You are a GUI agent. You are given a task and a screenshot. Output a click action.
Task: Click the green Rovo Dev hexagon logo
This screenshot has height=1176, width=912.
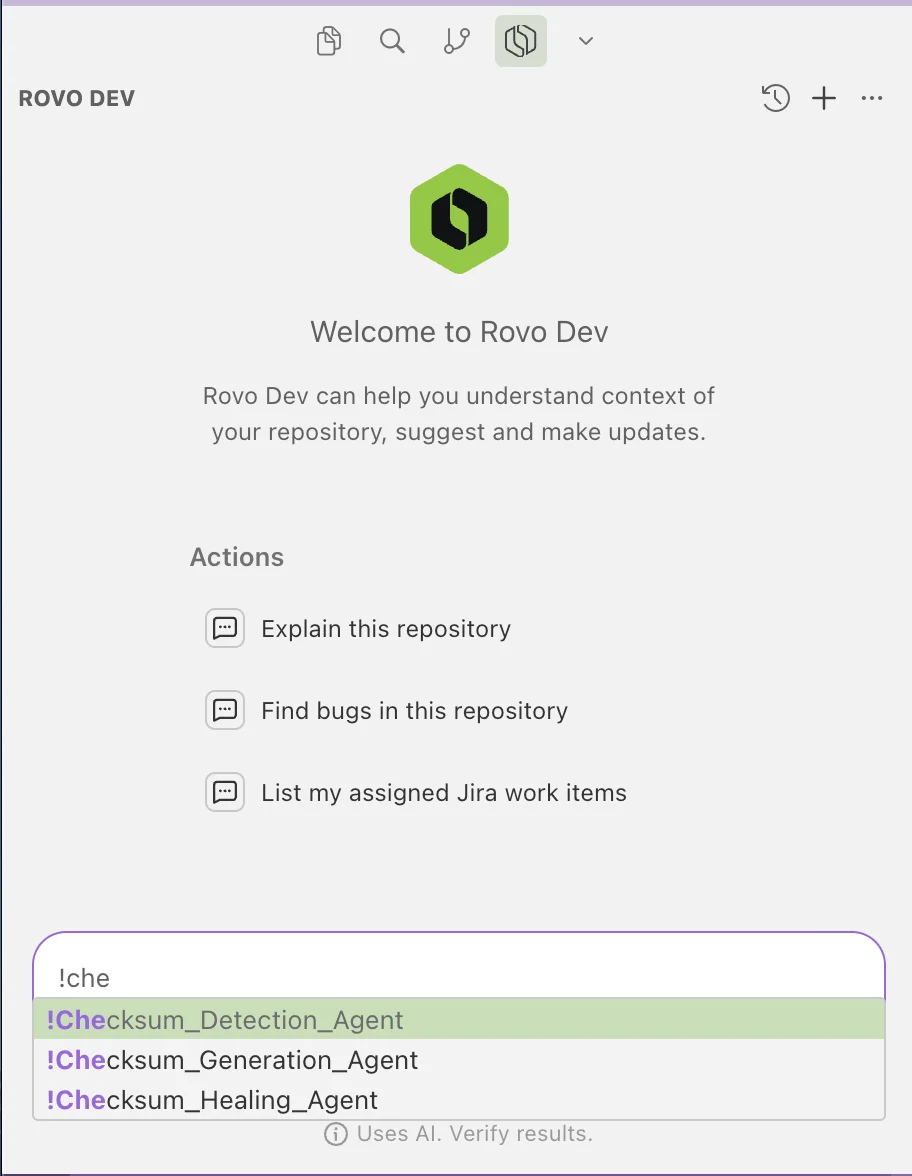pyautogui.click(x=459, y=219)
